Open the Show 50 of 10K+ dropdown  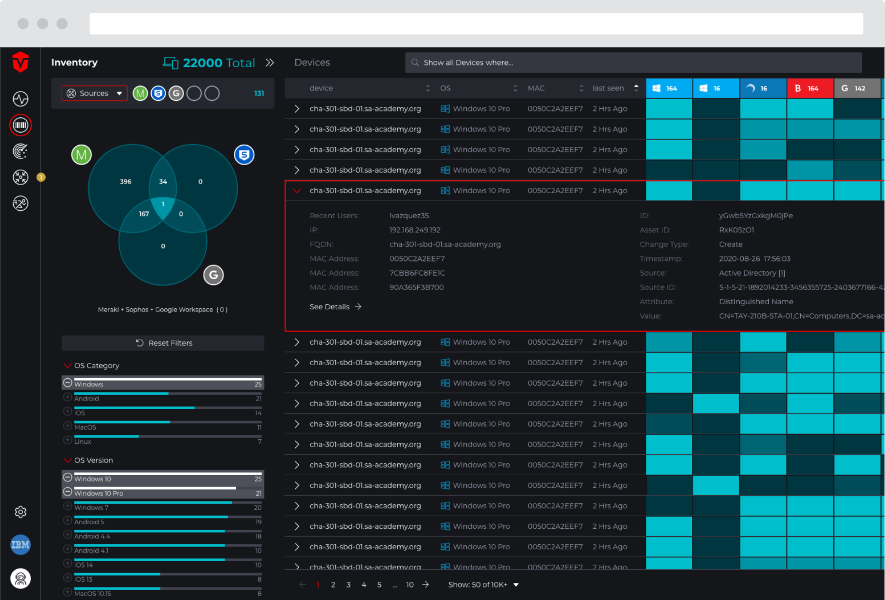(483, 585)
